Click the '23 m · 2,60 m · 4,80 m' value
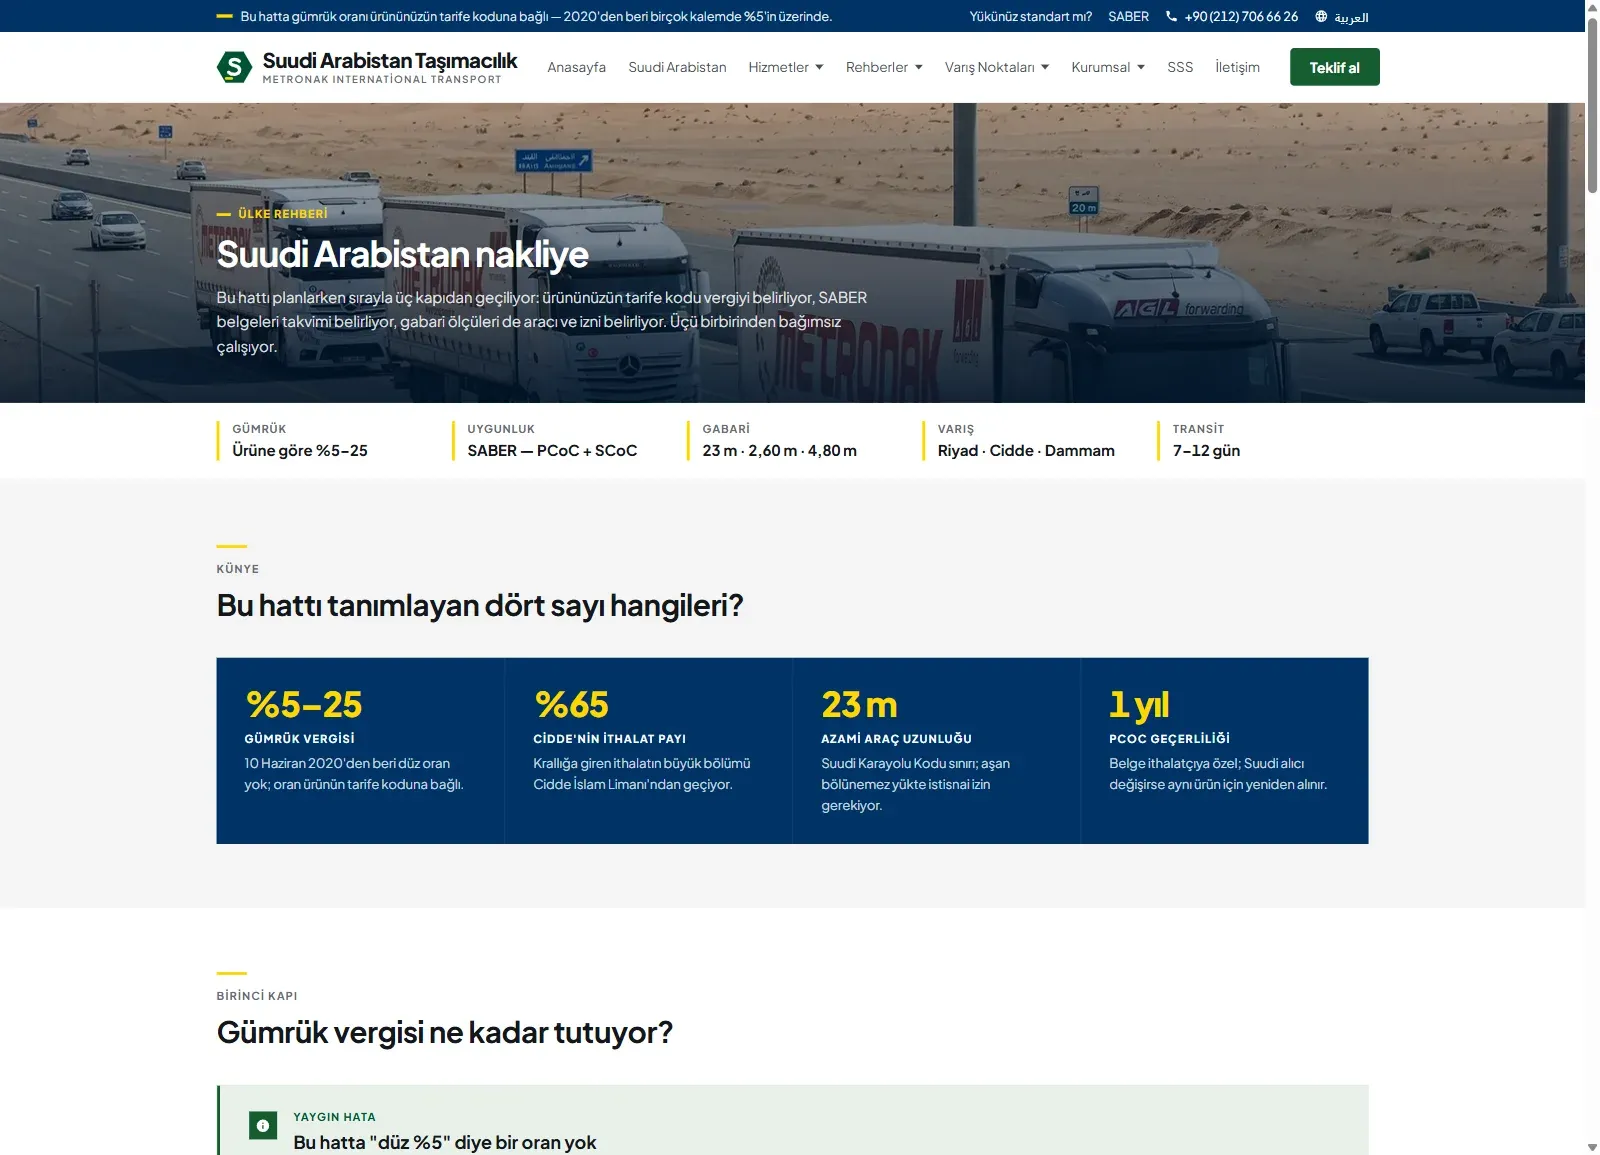The height and width of the screenshot is (1155, 1600). (779, 451)
